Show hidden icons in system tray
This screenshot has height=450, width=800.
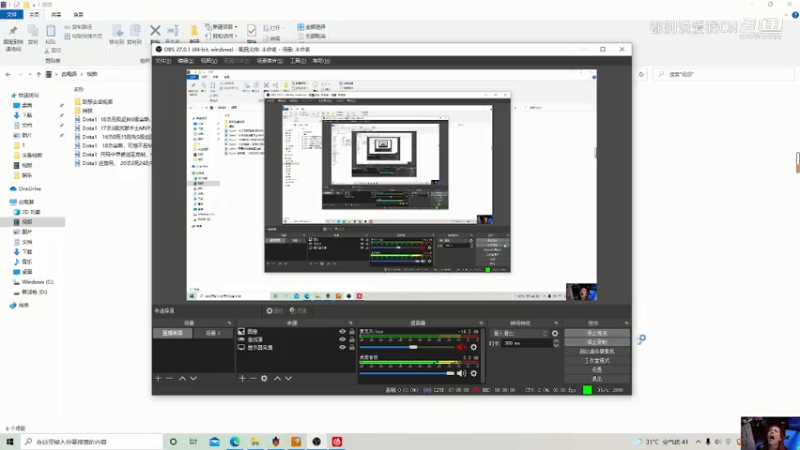698,442
